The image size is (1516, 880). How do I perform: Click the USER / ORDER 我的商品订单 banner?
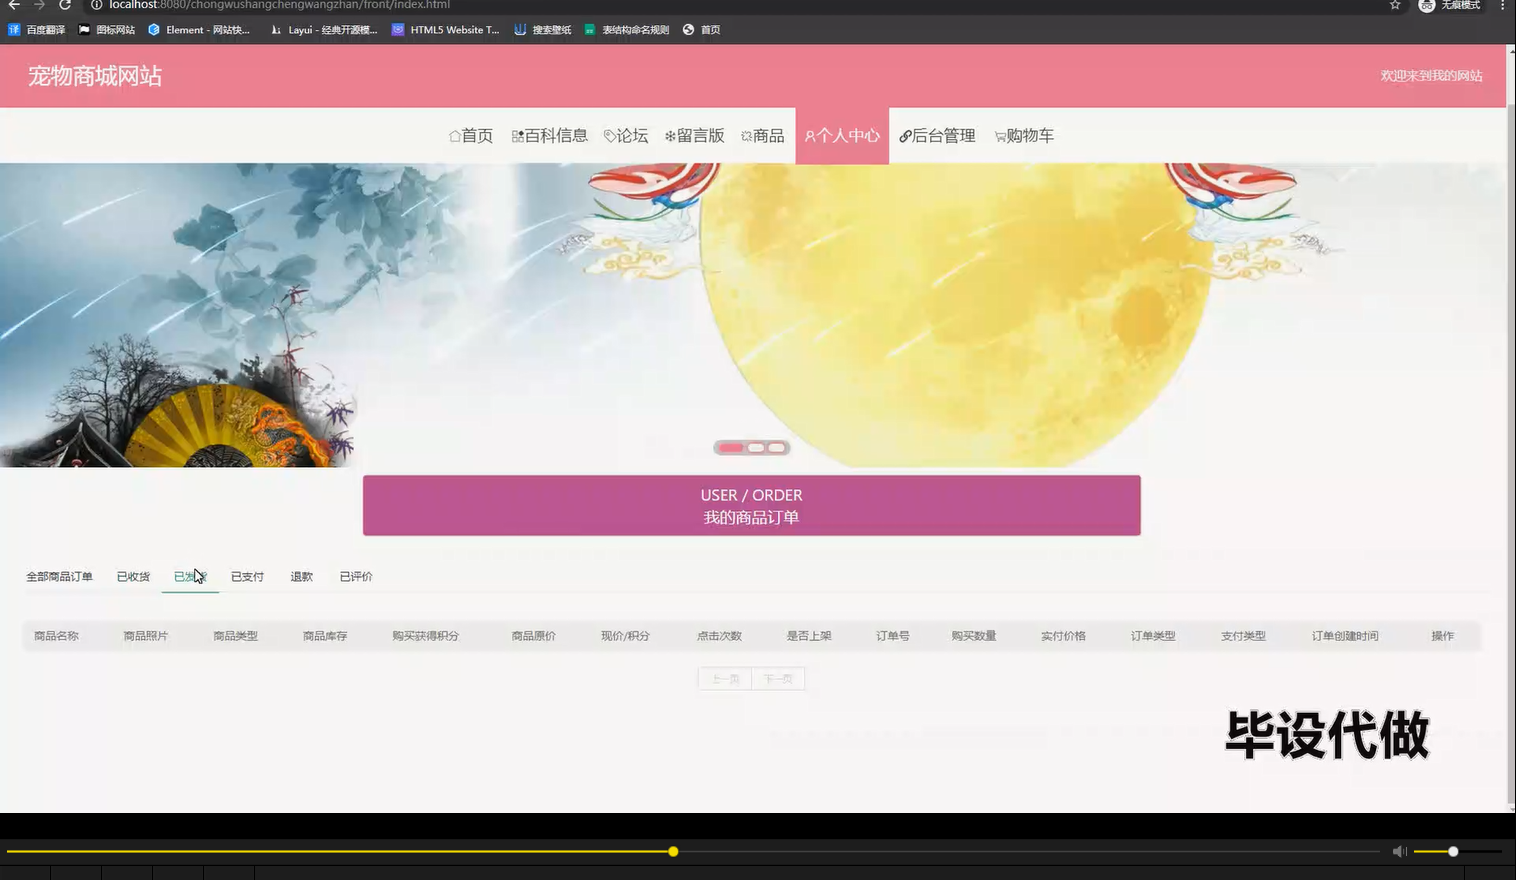click(752, 505)
